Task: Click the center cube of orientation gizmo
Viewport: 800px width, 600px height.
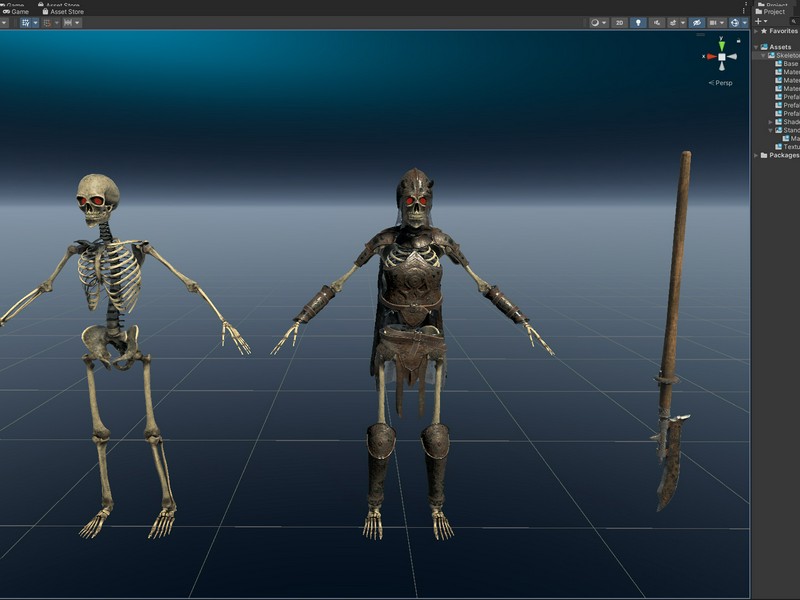Action: [721, 57]
